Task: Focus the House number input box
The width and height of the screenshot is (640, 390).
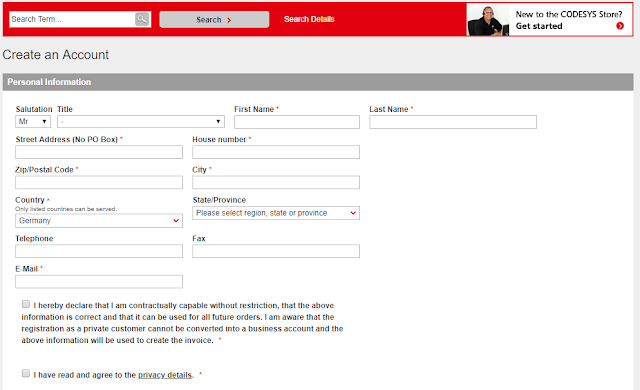Action: coord(276,152)
